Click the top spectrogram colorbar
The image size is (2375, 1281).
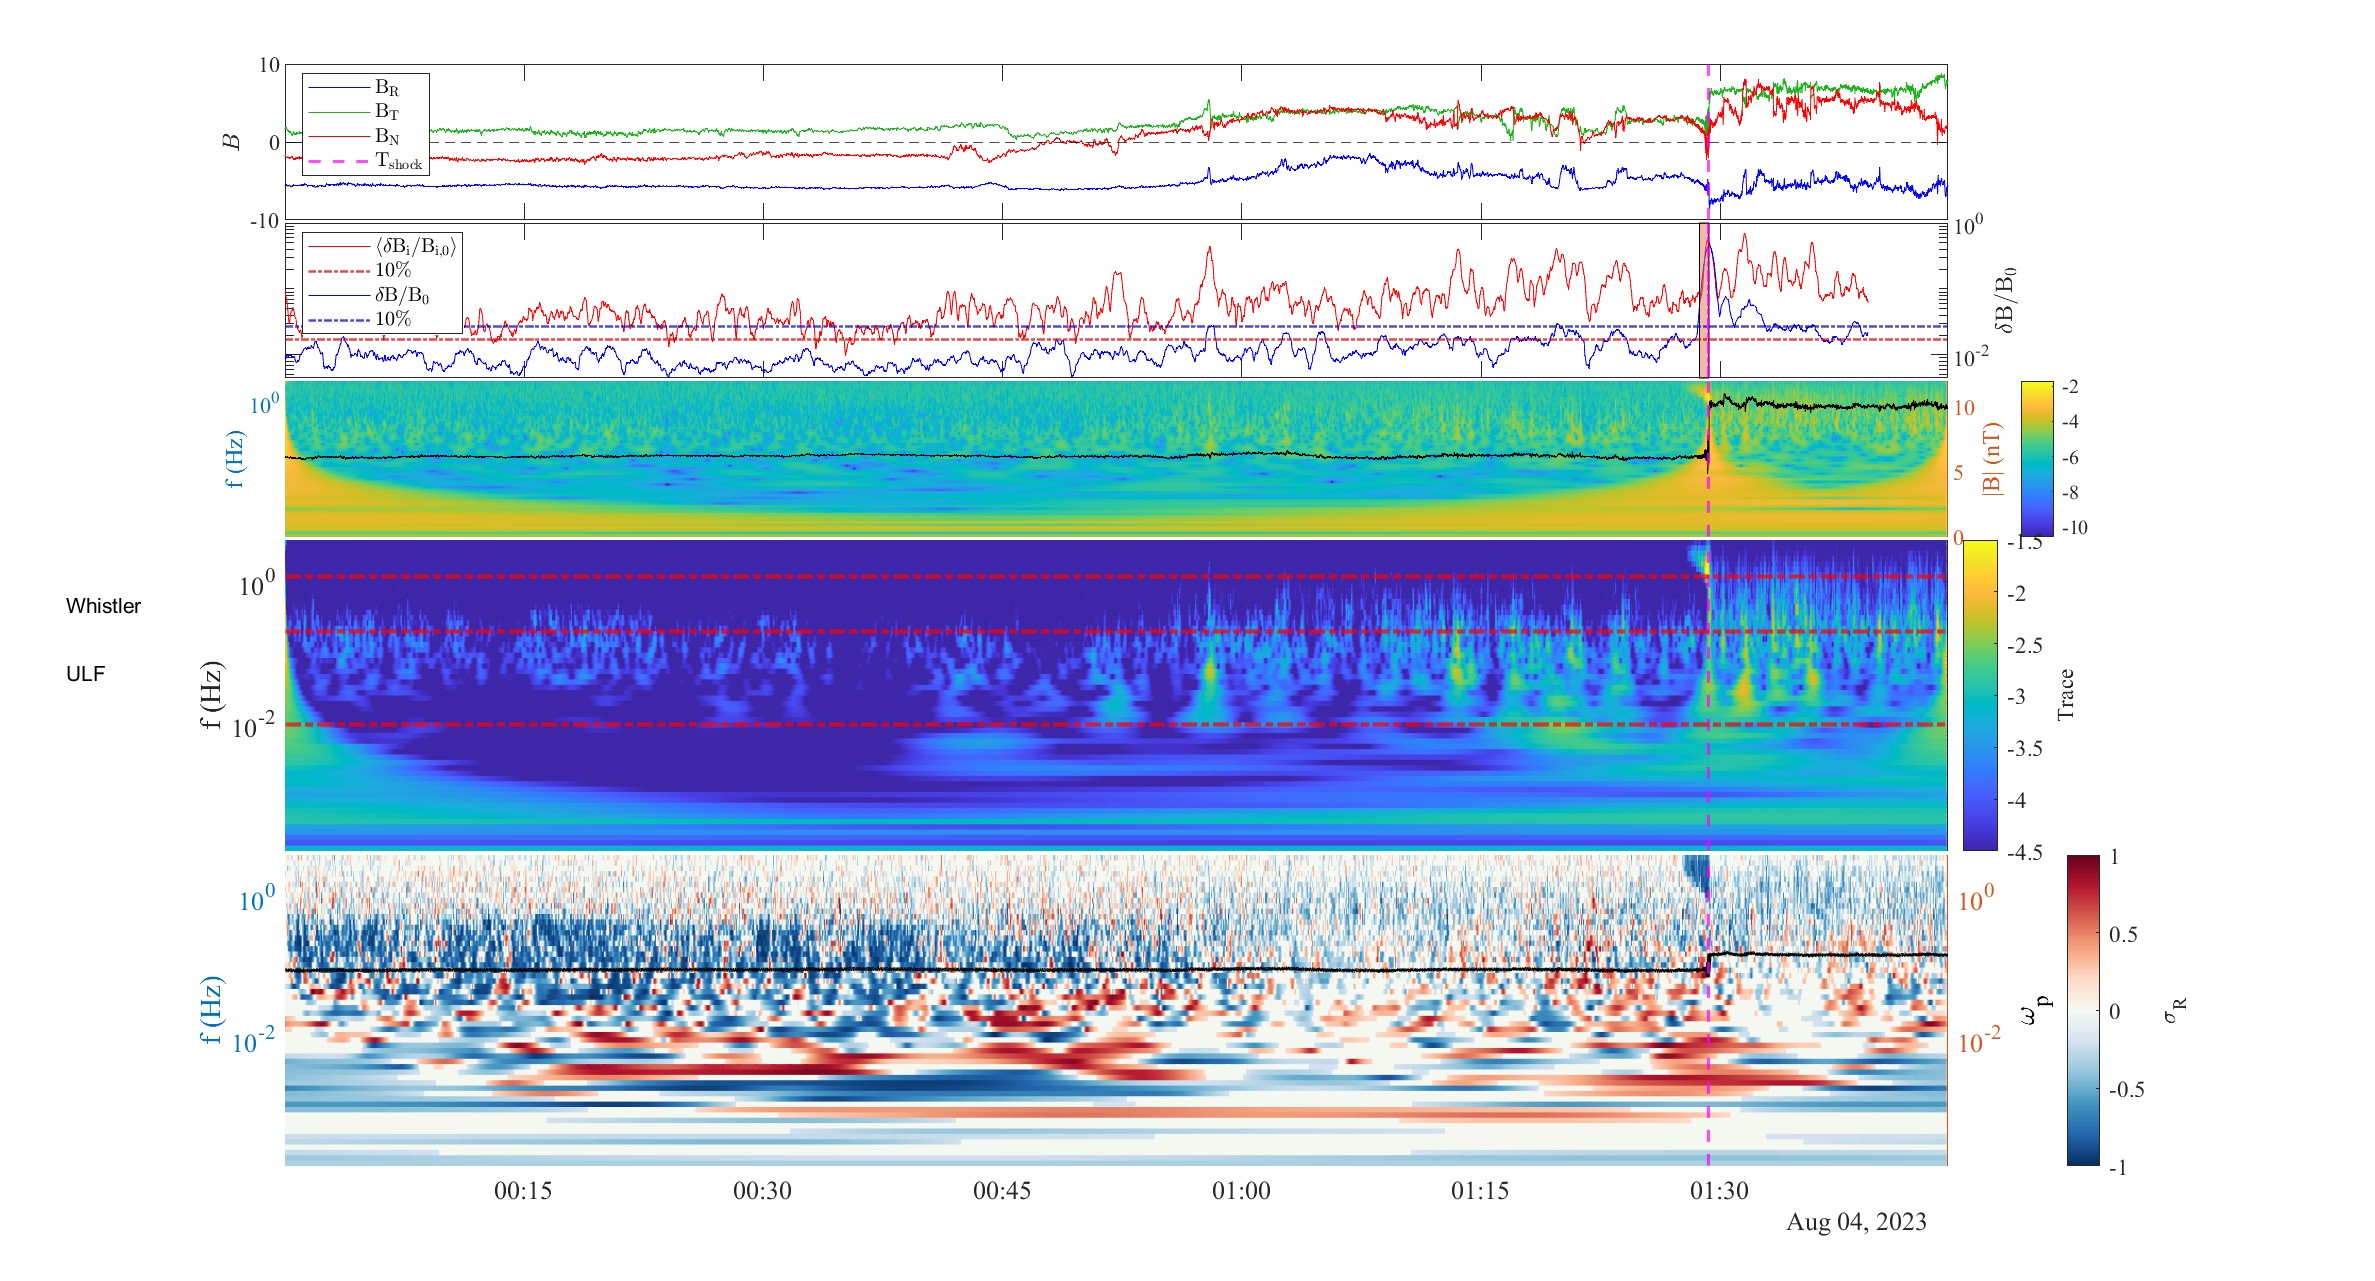point(2037,458)
